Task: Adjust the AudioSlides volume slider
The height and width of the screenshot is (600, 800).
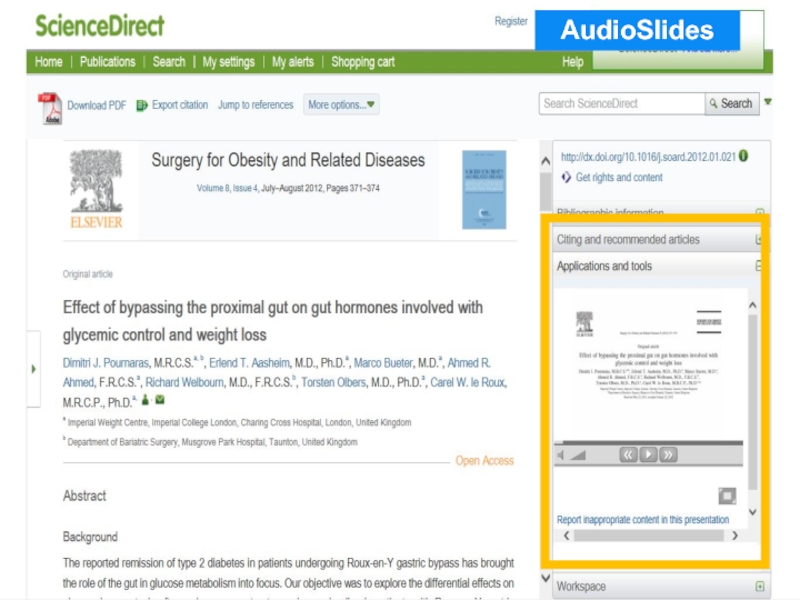Action: 578,455
